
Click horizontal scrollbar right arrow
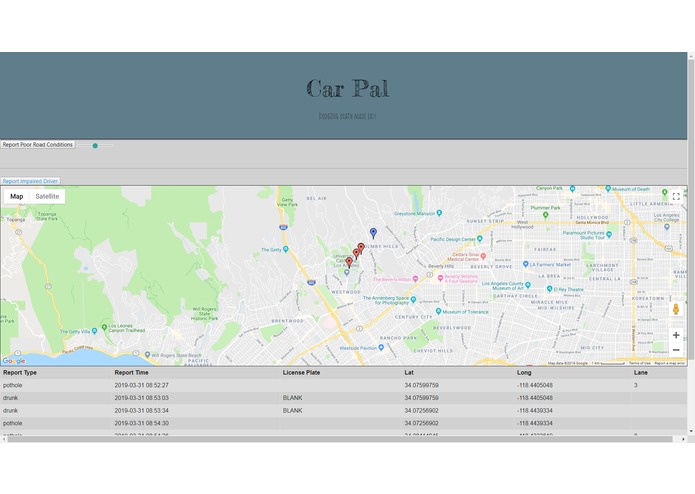click(x=683, y=439)
